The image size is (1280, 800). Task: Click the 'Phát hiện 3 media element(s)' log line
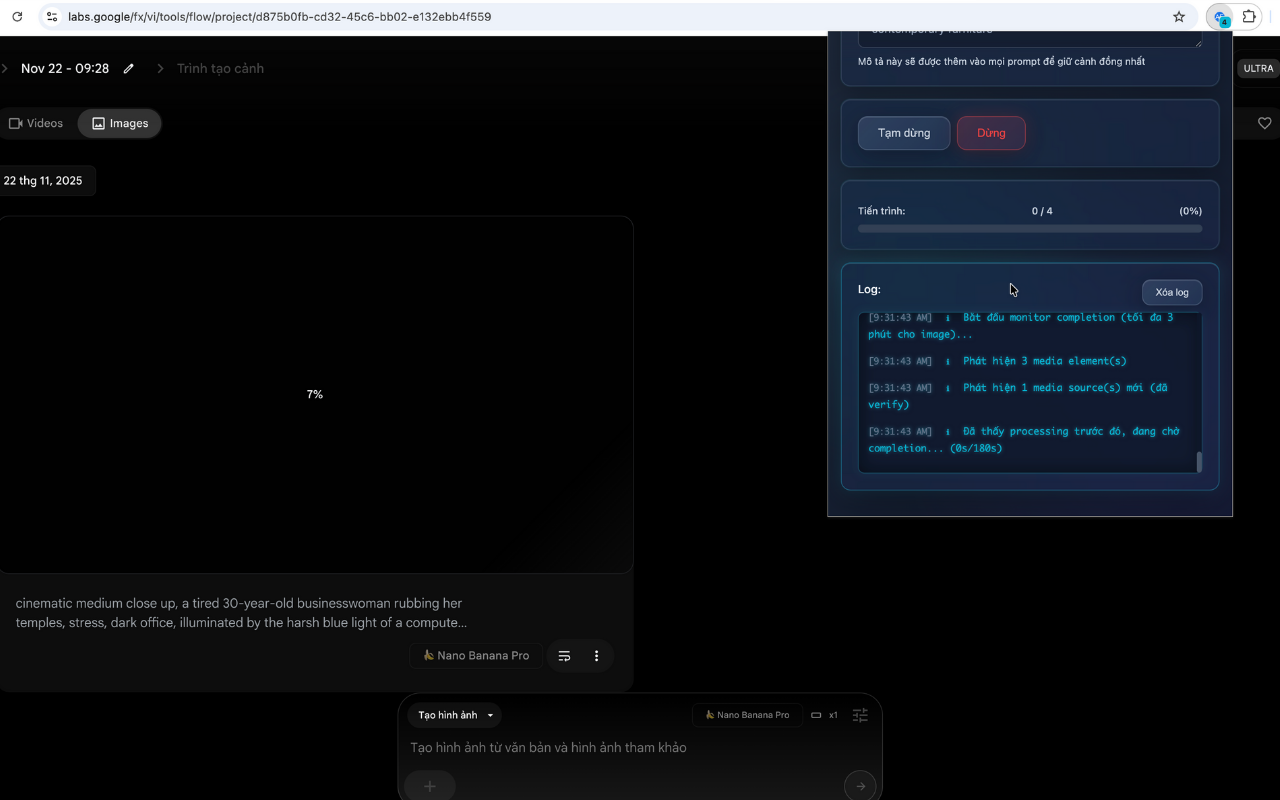point(1044,361)
